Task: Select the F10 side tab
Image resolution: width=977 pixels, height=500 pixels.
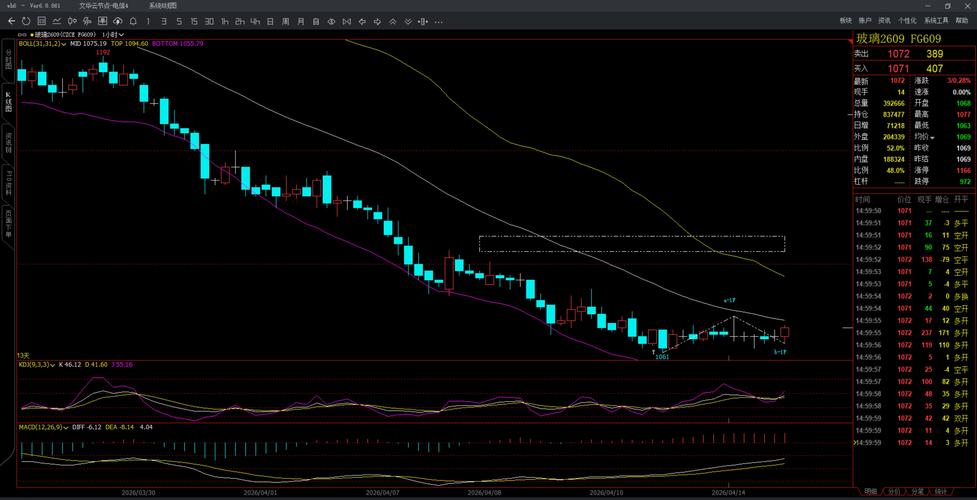Action: click(8, 183)
